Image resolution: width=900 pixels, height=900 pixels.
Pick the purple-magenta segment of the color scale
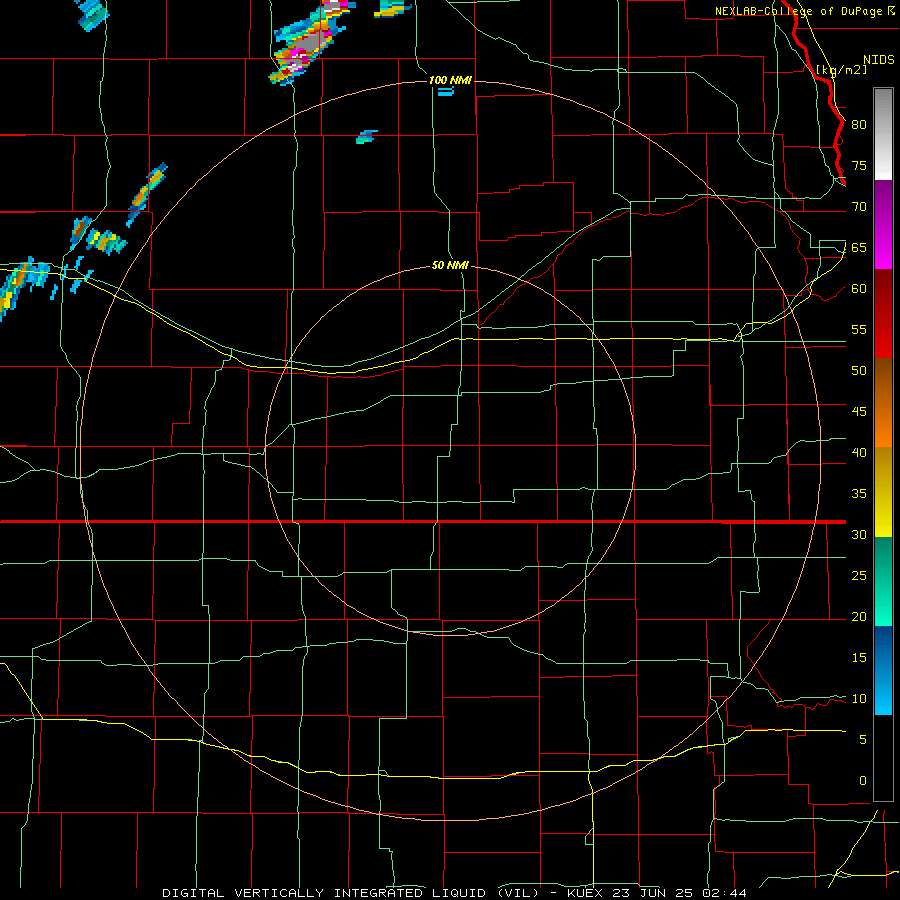click(883, 224)
